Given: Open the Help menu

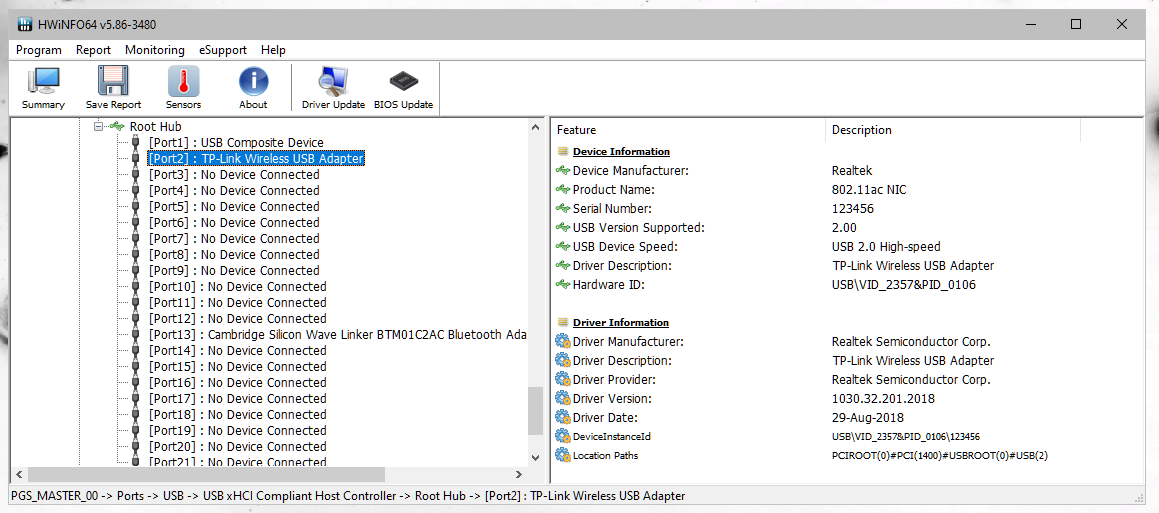Looking at the screenshot, I should click(x=273, y=50).
